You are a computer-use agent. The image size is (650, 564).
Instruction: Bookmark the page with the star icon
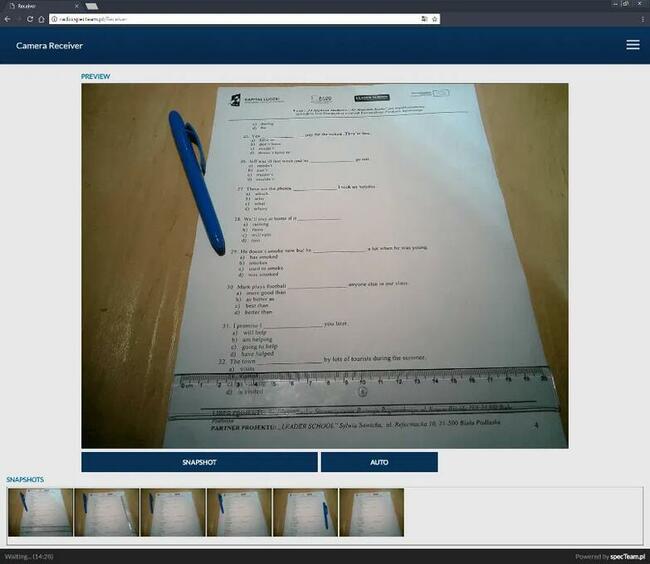coord(434,19)
